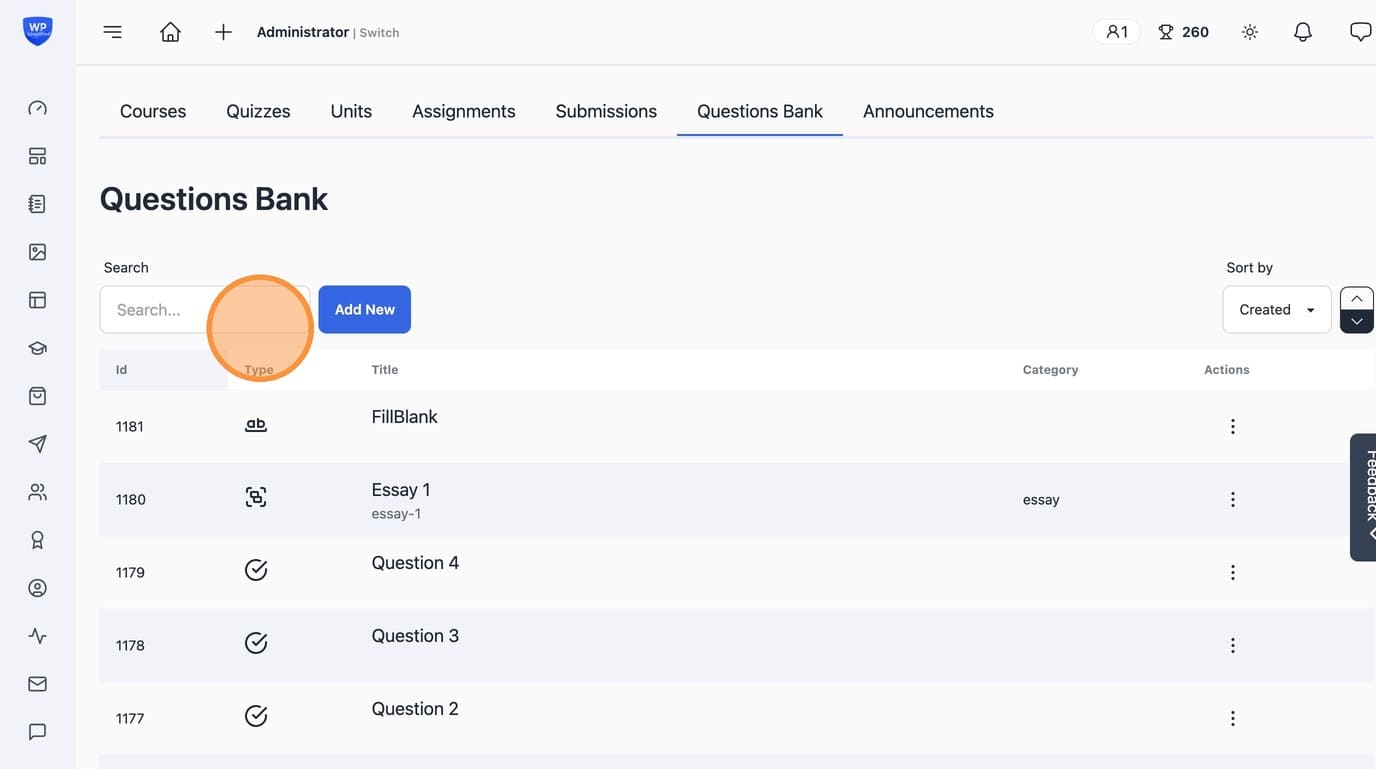Open the checklist document sidebar icon
The width and height of the screenshot is (1376, 769).
tap(37, 204)
